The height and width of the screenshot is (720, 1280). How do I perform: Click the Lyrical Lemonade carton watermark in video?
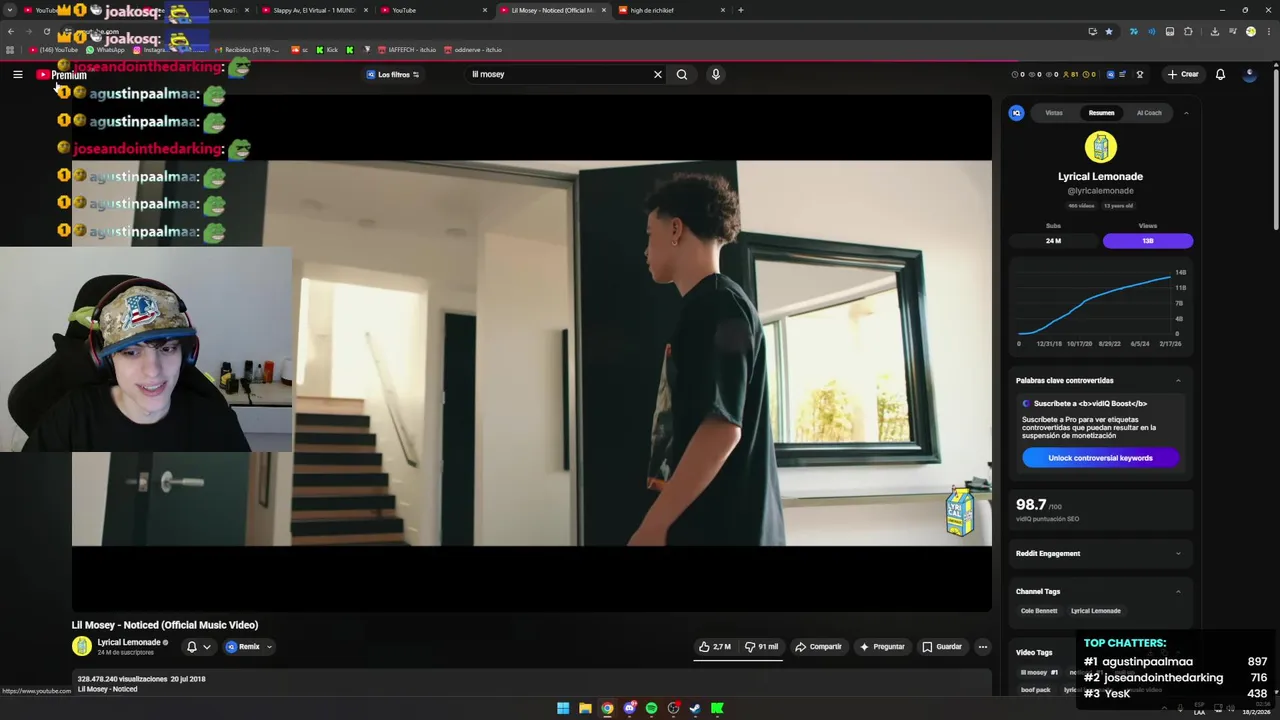[959, 512]
